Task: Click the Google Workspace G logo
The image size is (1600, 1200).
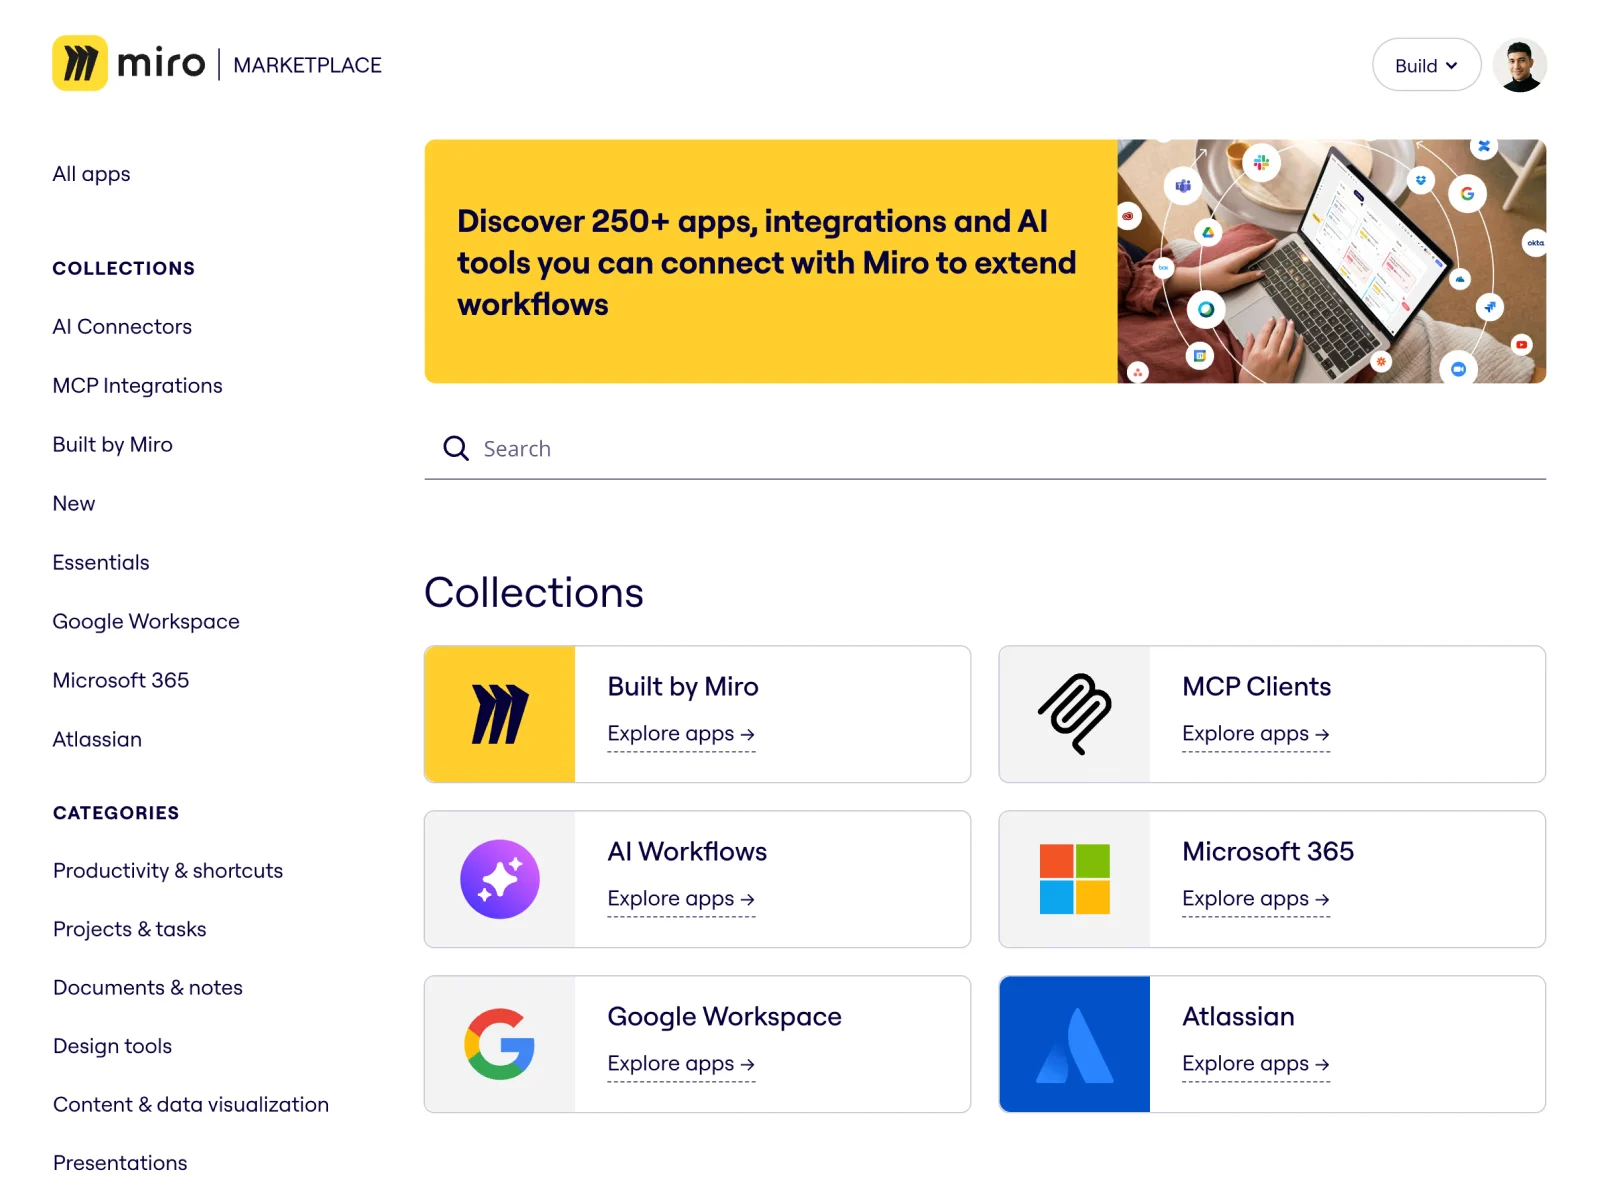Action: click(500, 1044)
